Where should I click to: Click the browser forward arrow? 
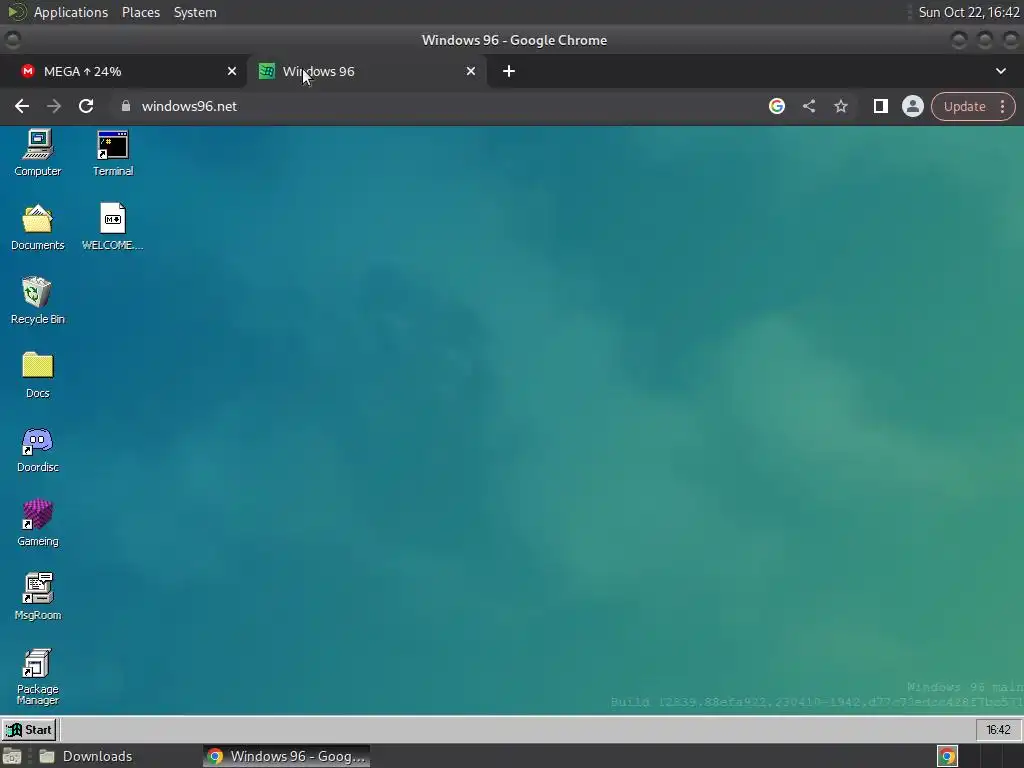54,106
